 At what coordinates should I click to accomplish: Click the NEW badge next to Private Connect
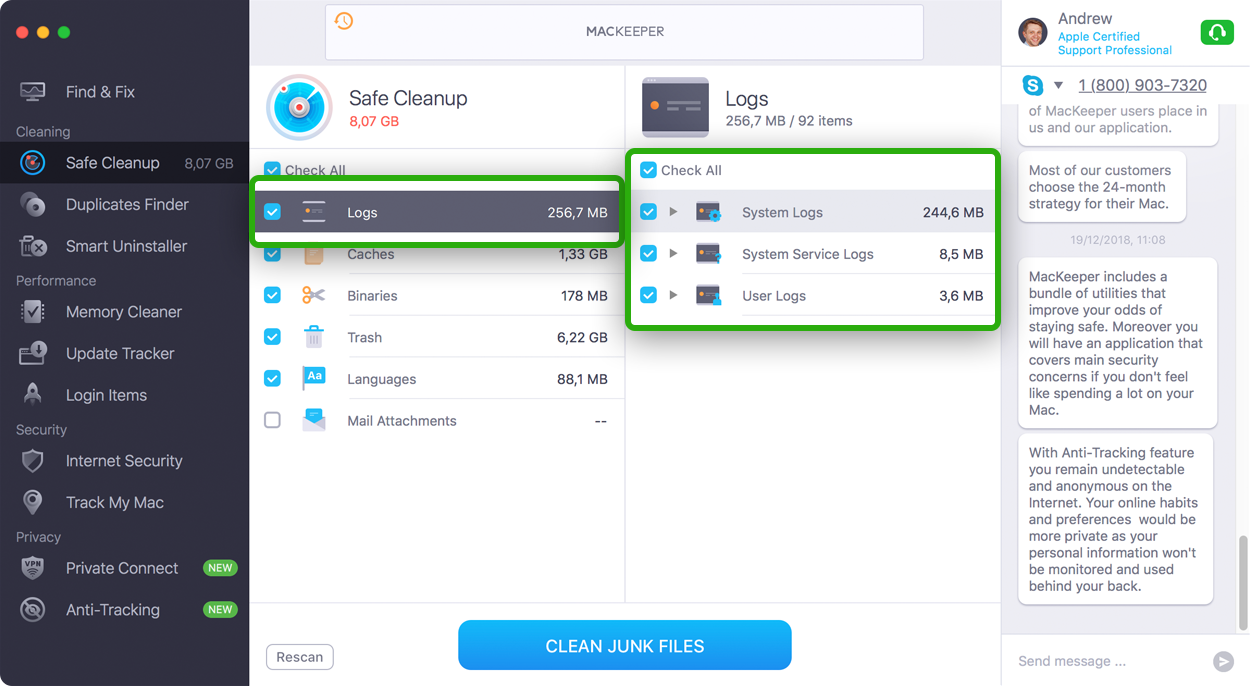point(220,568)
